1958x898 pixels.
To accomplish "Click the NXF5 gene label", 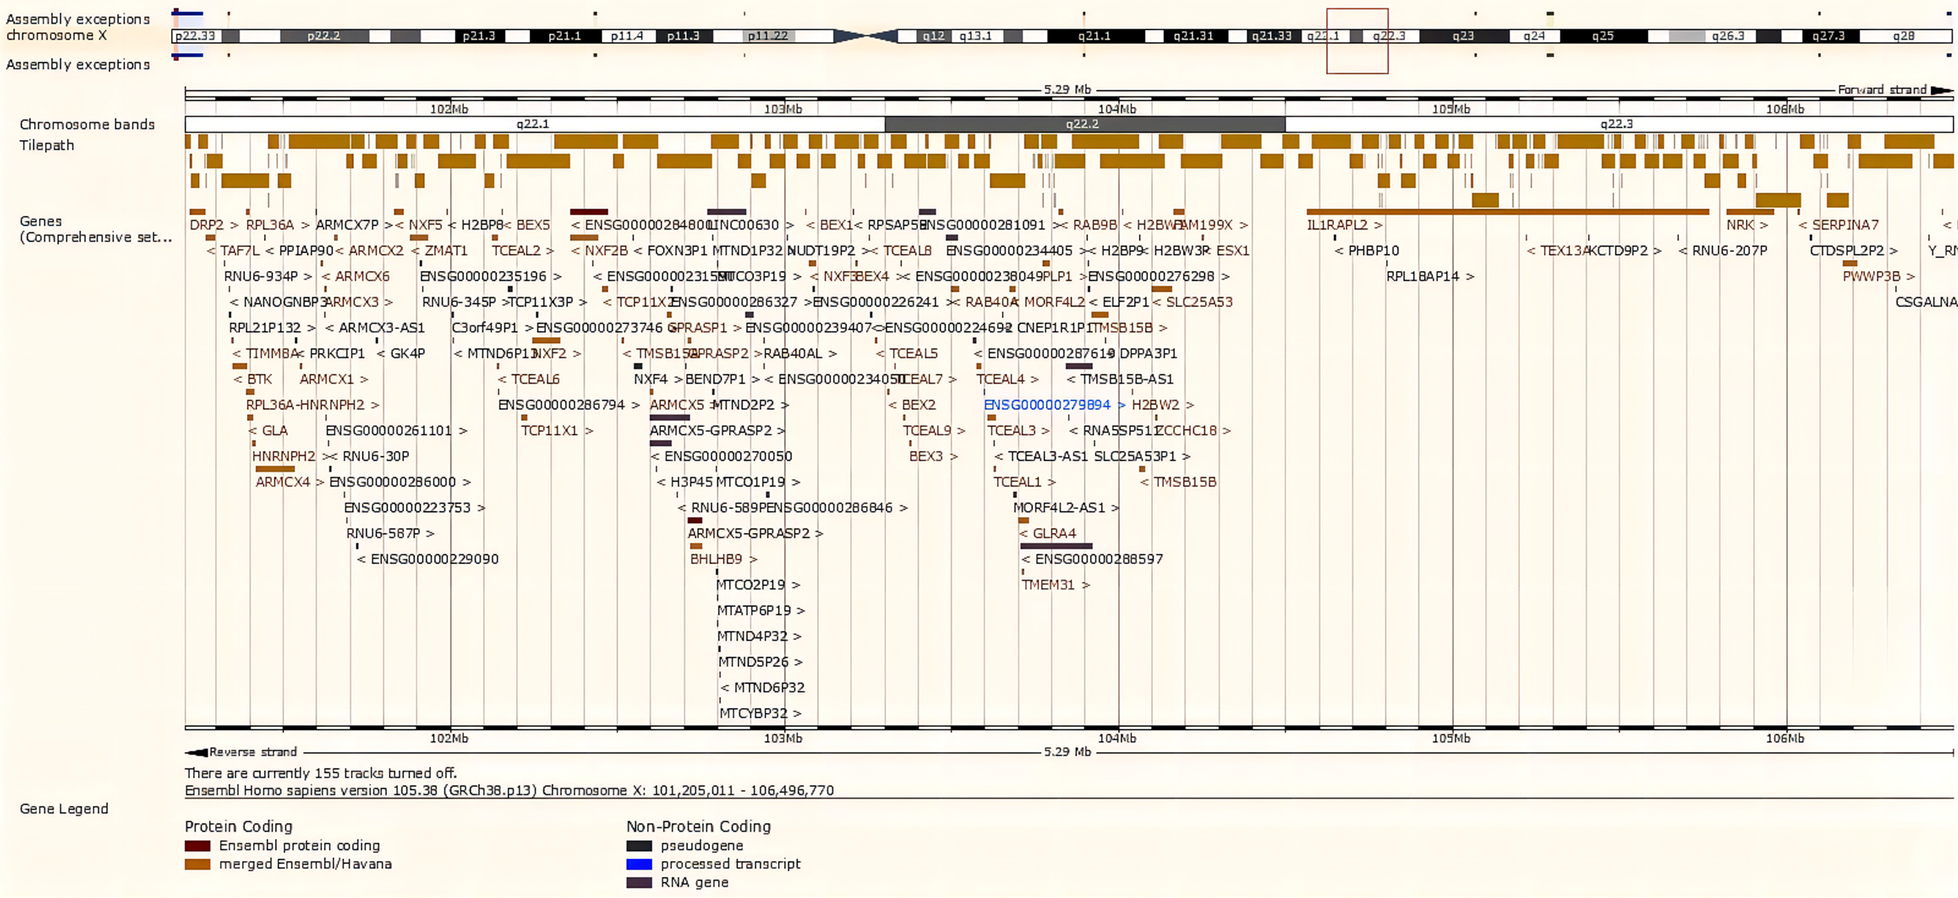I will coord(419,225).
